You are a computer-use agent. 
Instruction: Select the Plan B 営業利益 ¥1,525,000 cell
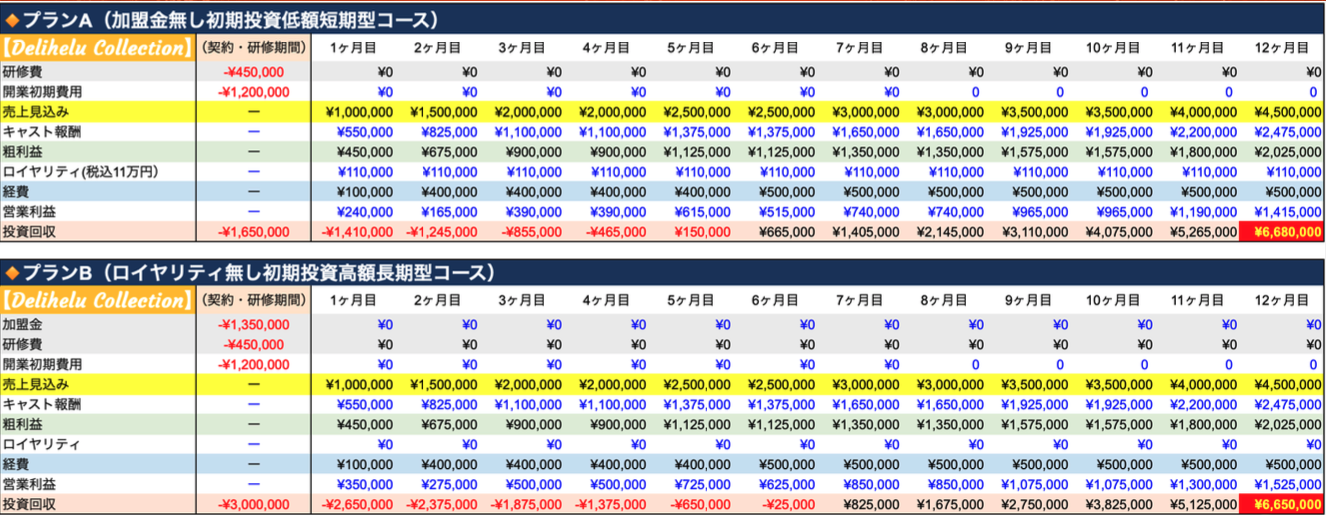click(1283, 484)
